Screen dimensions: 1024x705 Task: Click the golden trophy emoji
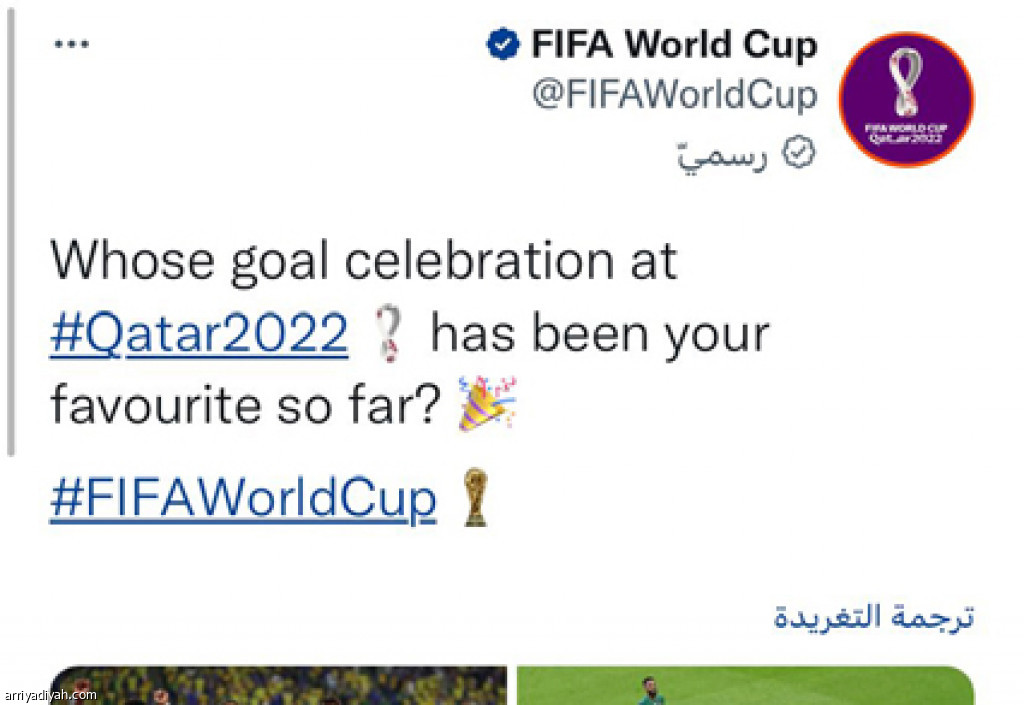point(475,498)
